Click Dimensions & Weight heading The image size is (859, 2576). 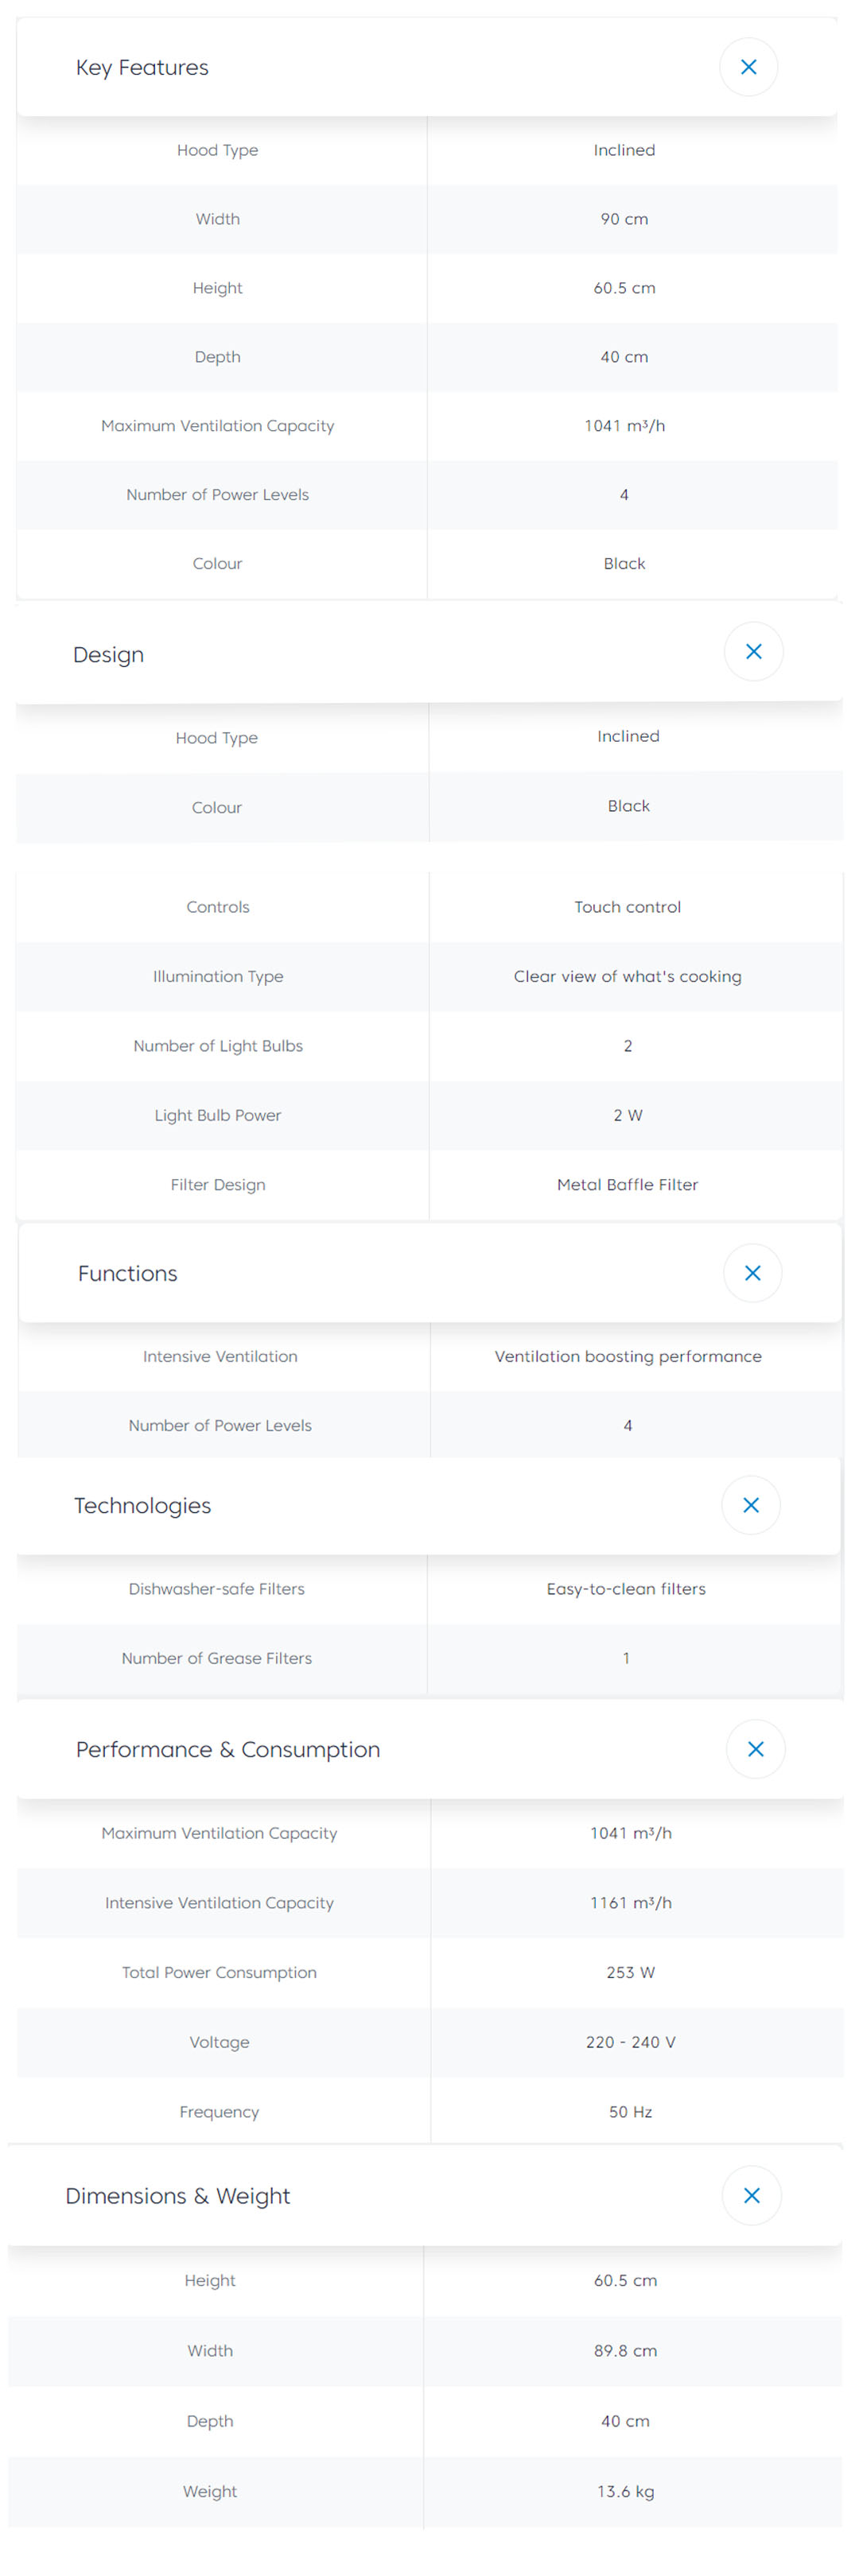tap(178, 2196)
